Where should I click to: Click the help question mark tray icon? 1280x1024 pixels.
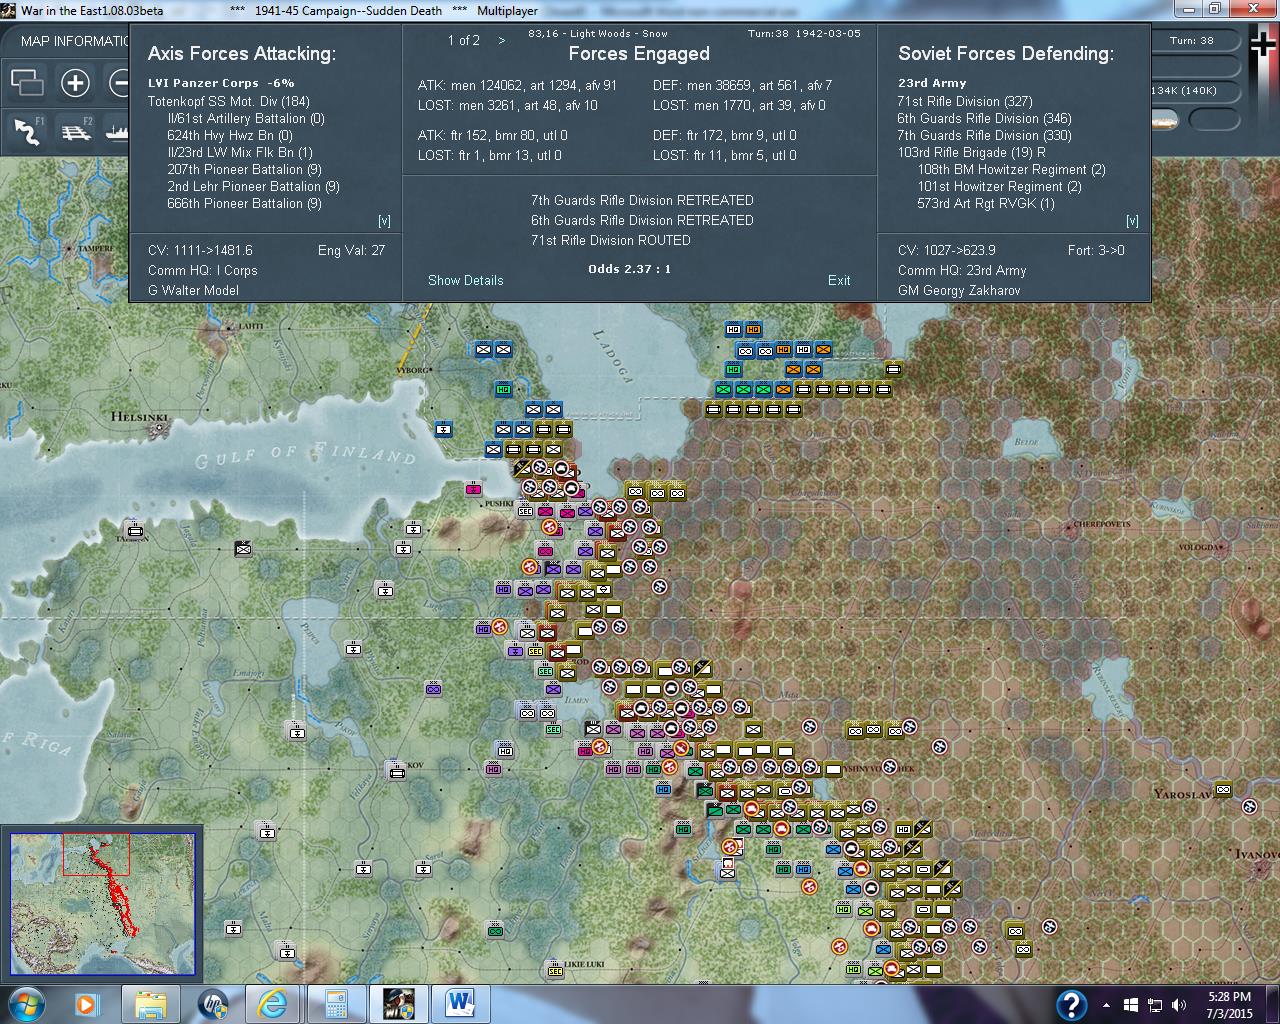[1072, 1004]
